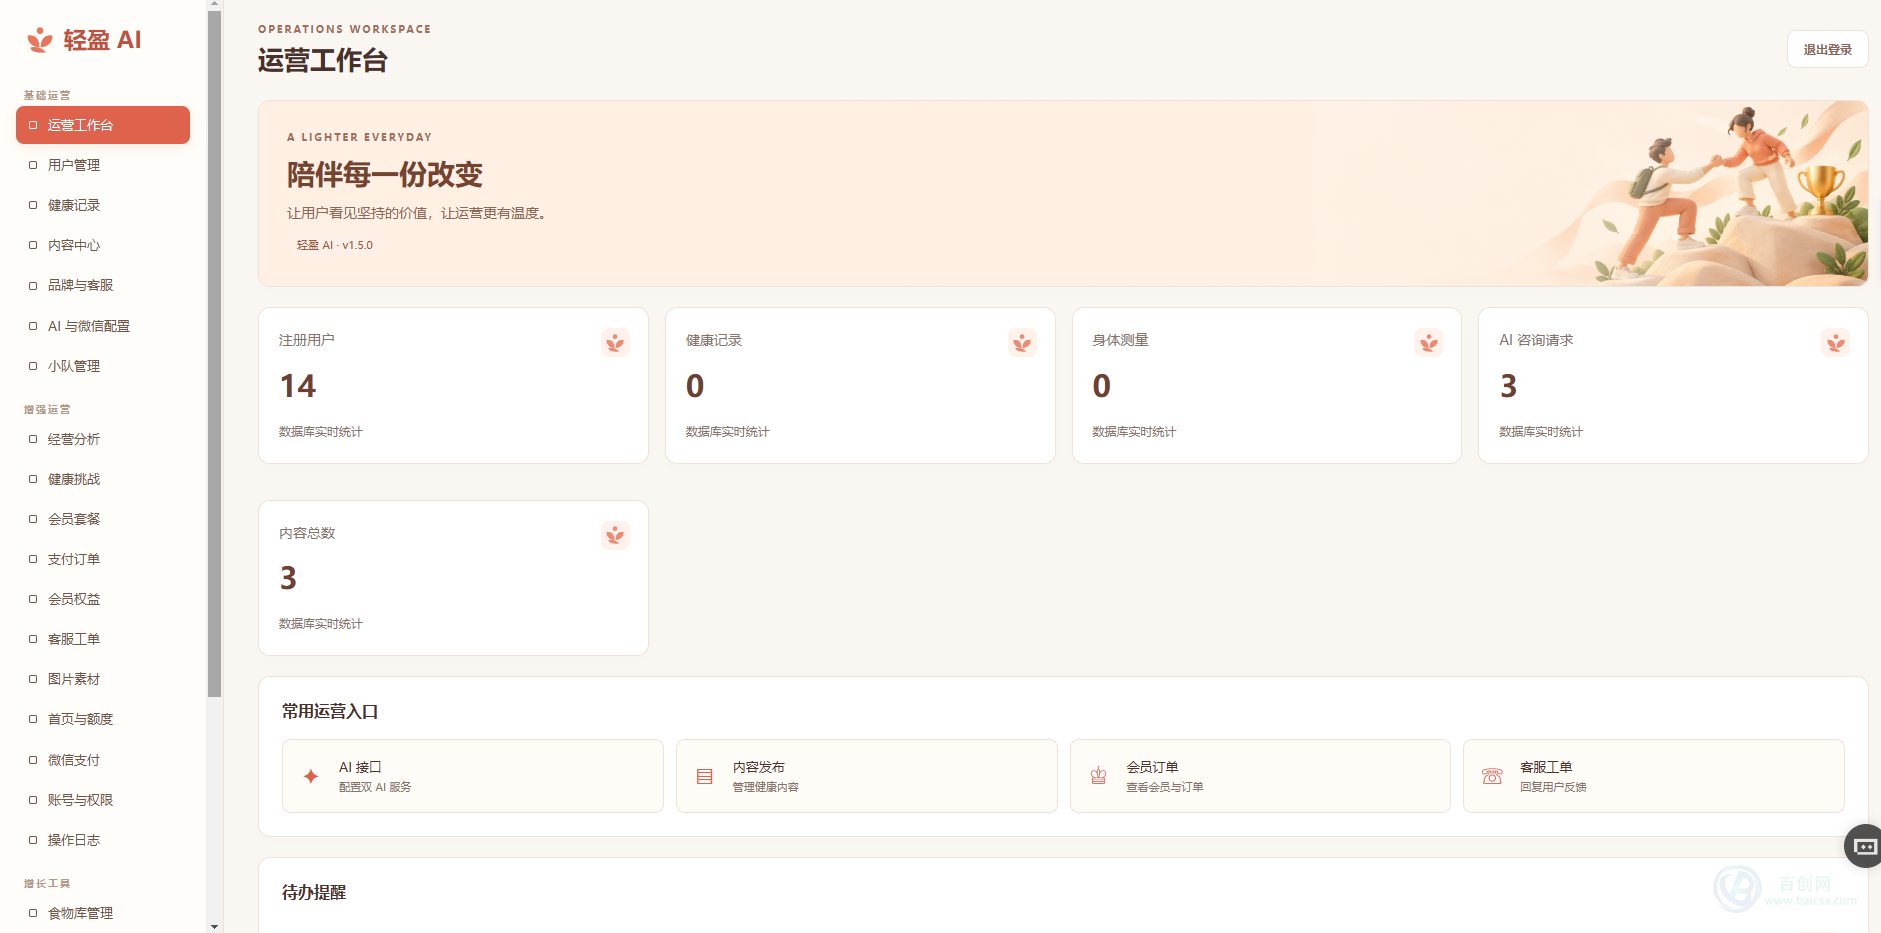This screenshot has height=933, width=1881.
Task: Click the sidebar vertical scrollbar thumb
Action: click(214, 354)
